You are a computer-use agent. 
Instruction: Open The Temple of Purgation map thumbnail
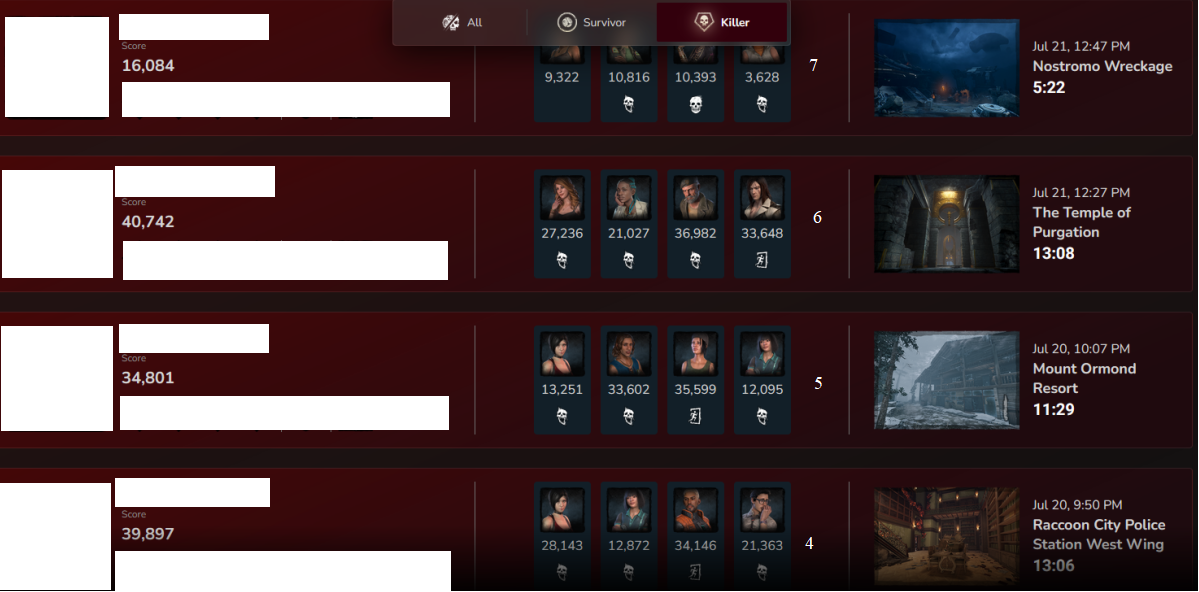[946, 224]
